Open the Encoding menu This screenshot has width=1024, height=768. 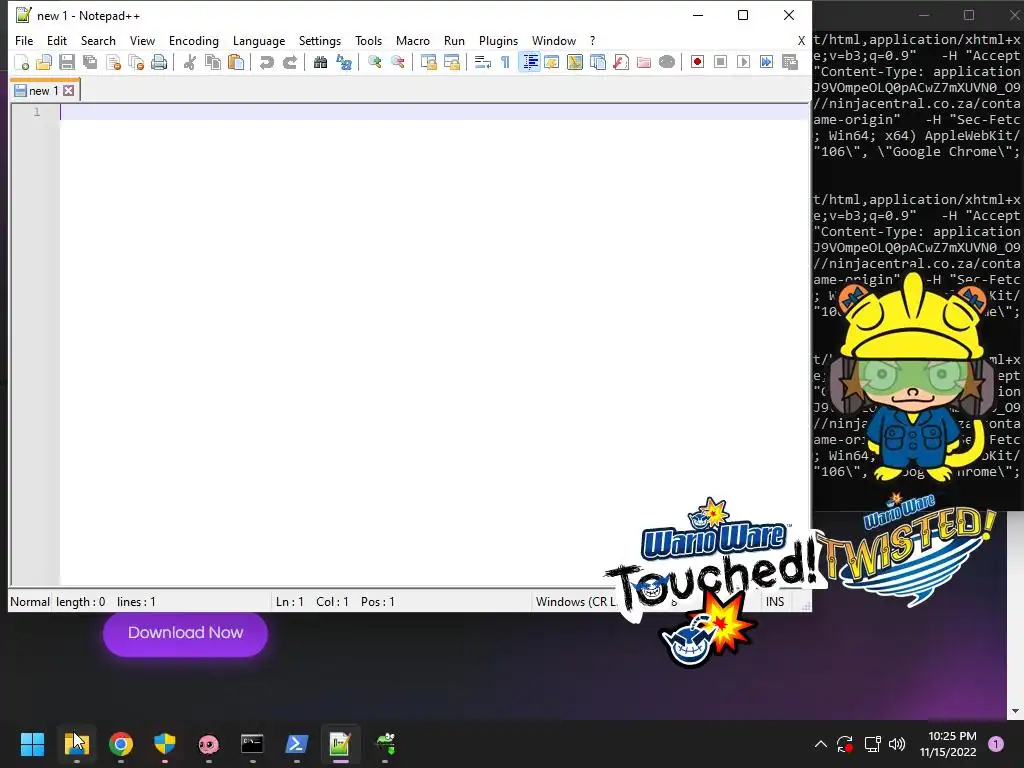[x=193, y=40]
